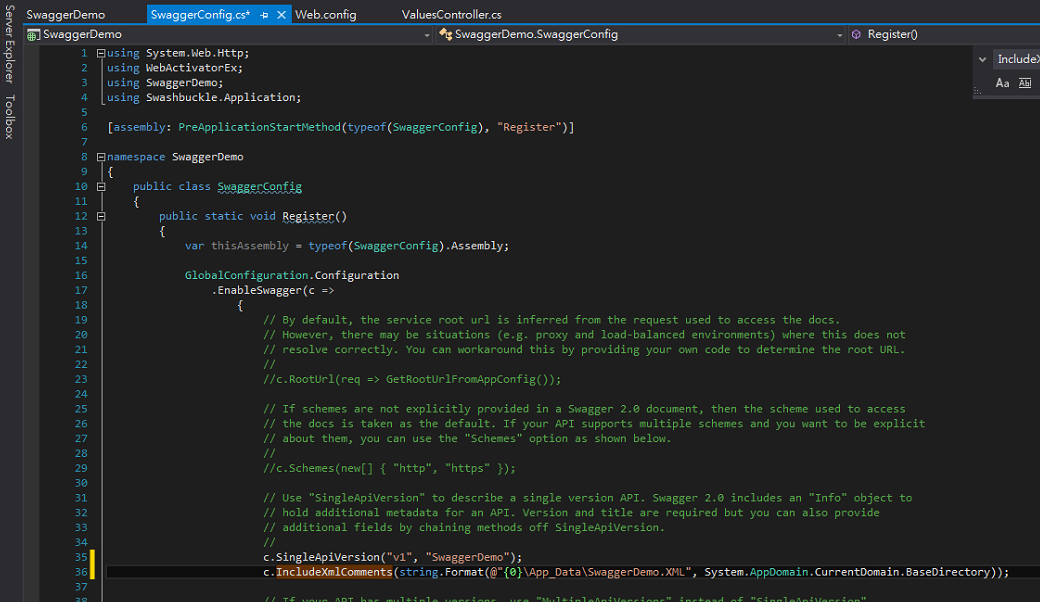Screen dimensions: 1040x602
Task: Close the SwaggerConfig.cs tab
Action: [x=281, y=15]
